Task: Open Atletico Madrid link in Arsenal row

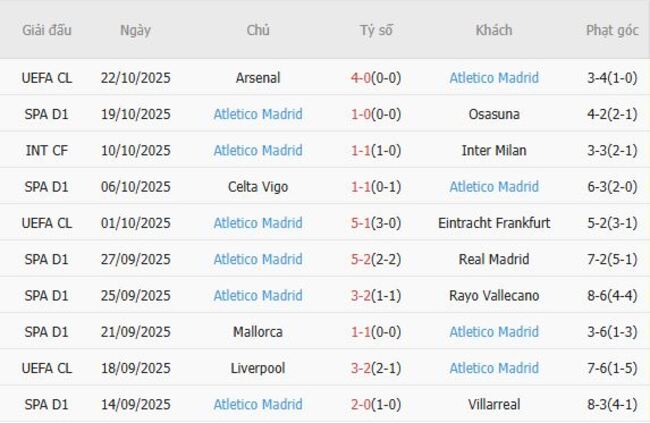Action: point(494,78)
